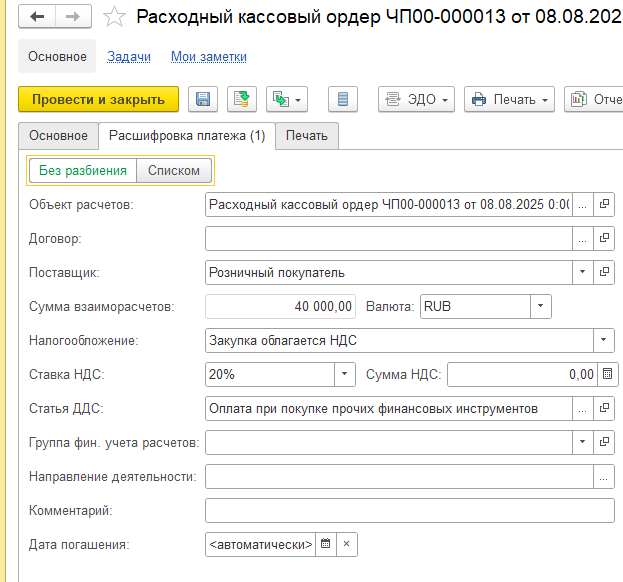The height and width of the screenshot is (582, 623).
Task: Open calendar for Дата погашения
Action: (x=326, y=544)
